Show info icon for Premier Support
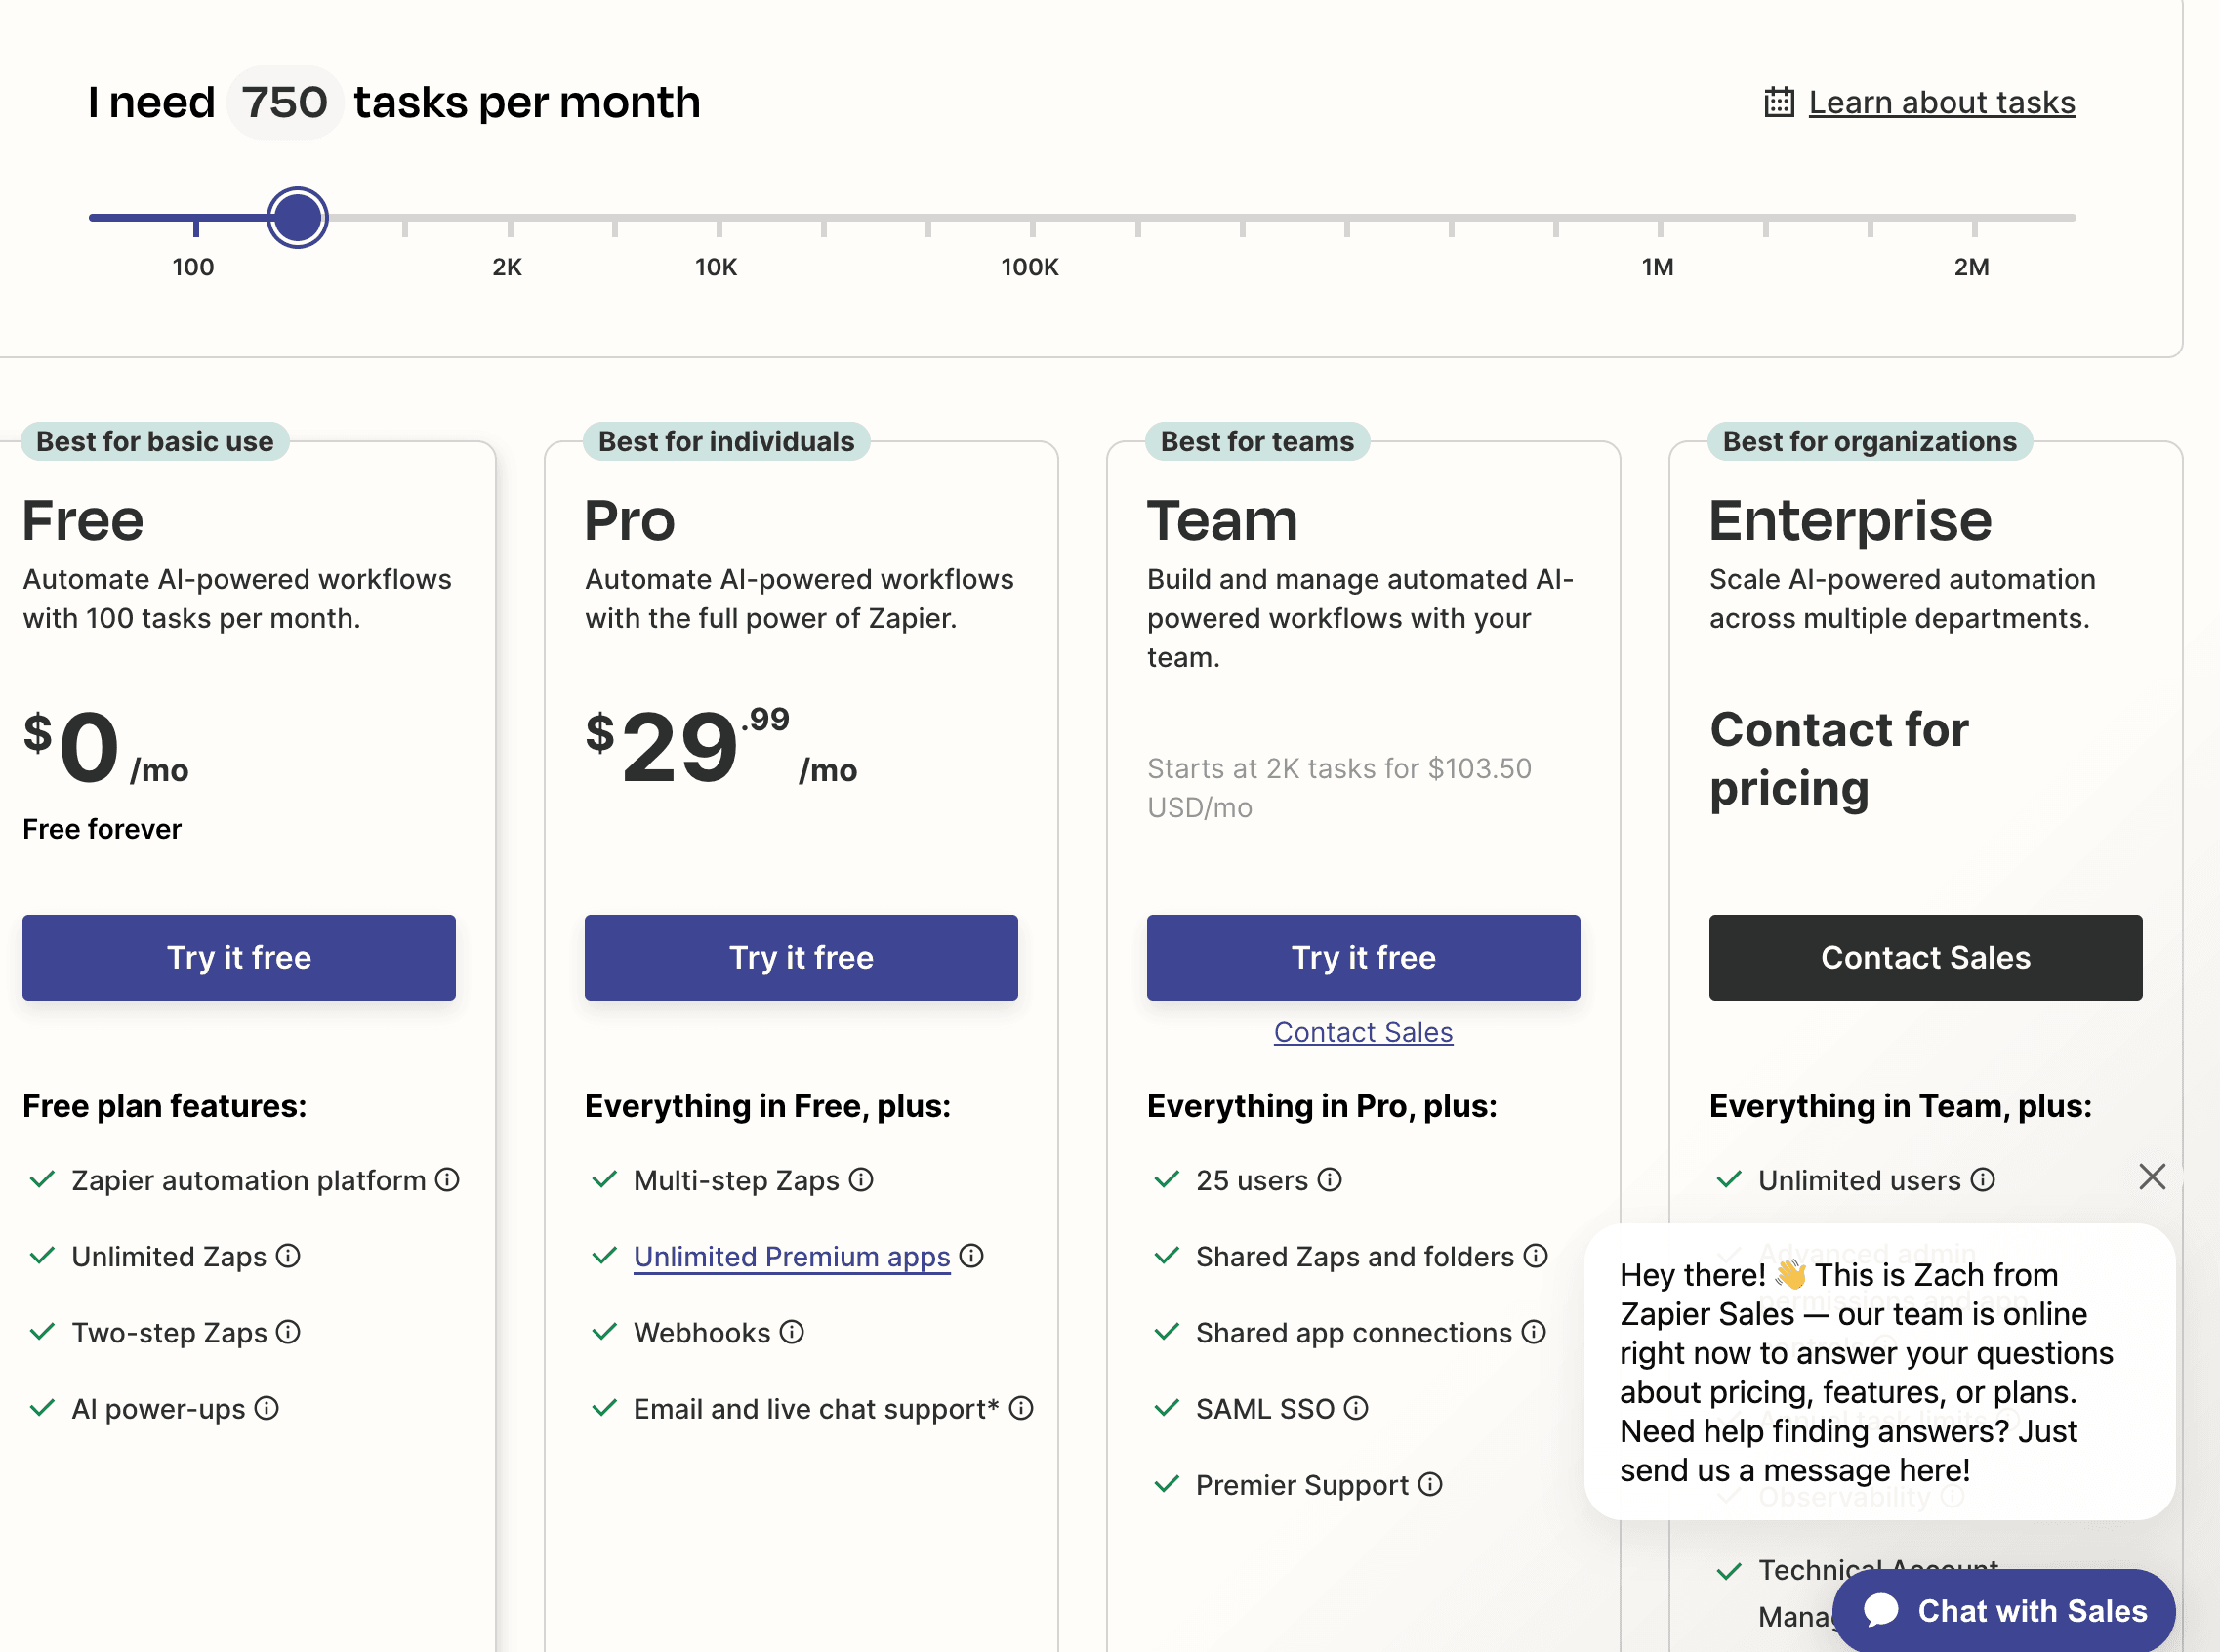Viewport: 2220px width, 1652px height. [x=1430, y=1484]
